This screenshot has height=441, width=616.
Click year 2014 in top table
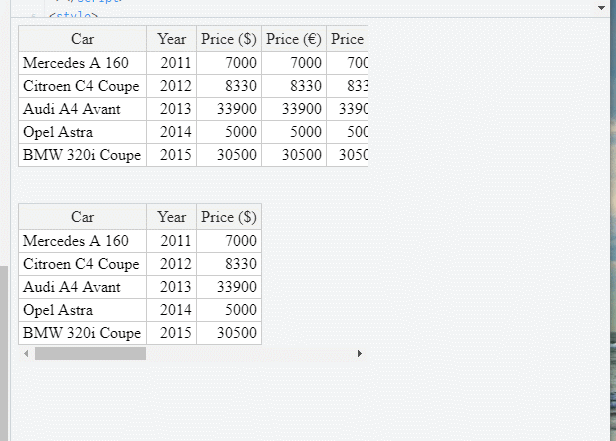pos(172,132)
